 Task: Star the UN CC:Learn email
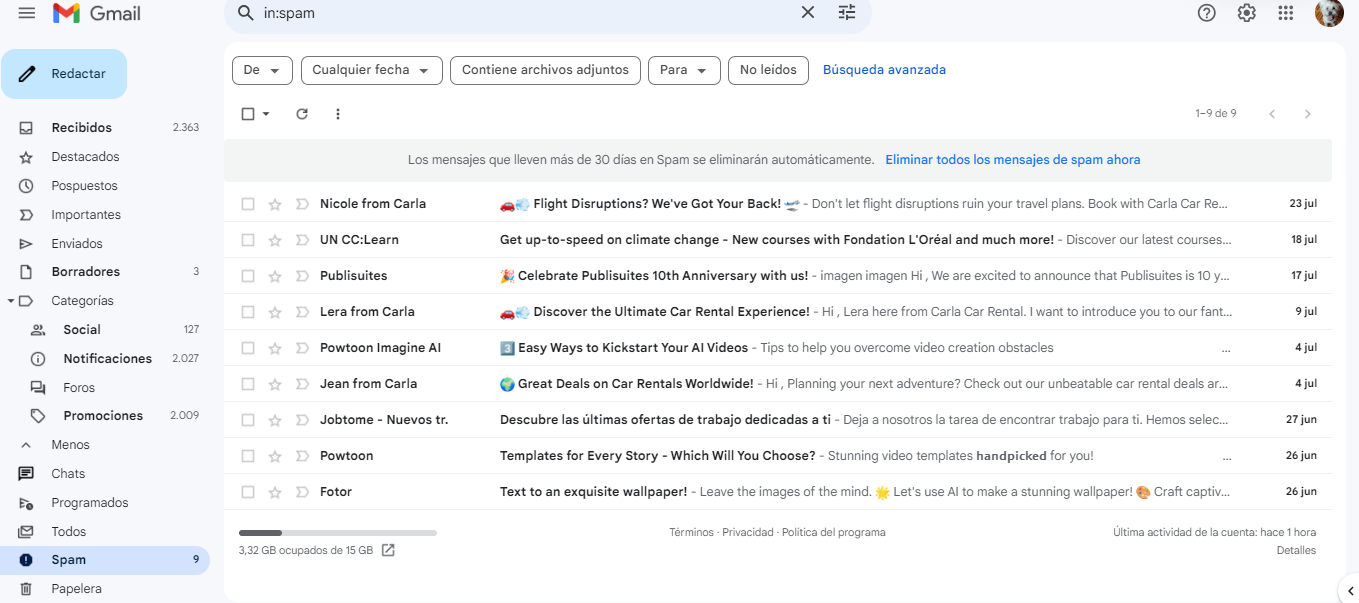point(275,240)
